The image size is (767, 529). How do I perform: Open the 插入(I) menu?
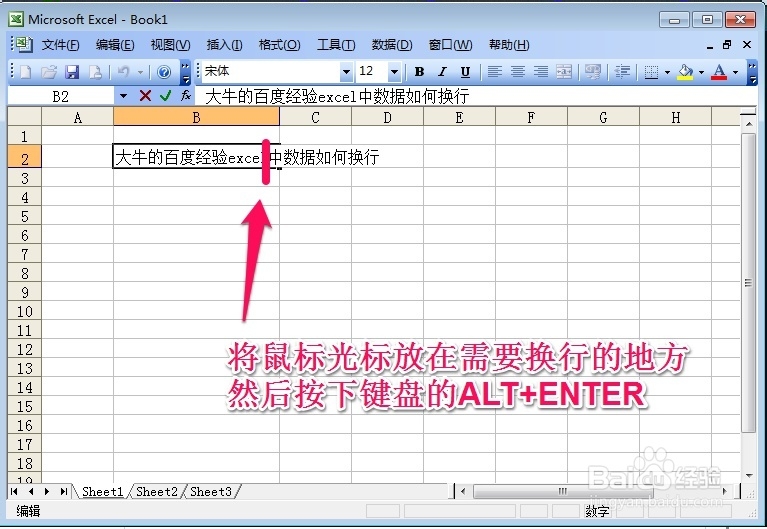point(225,45)
